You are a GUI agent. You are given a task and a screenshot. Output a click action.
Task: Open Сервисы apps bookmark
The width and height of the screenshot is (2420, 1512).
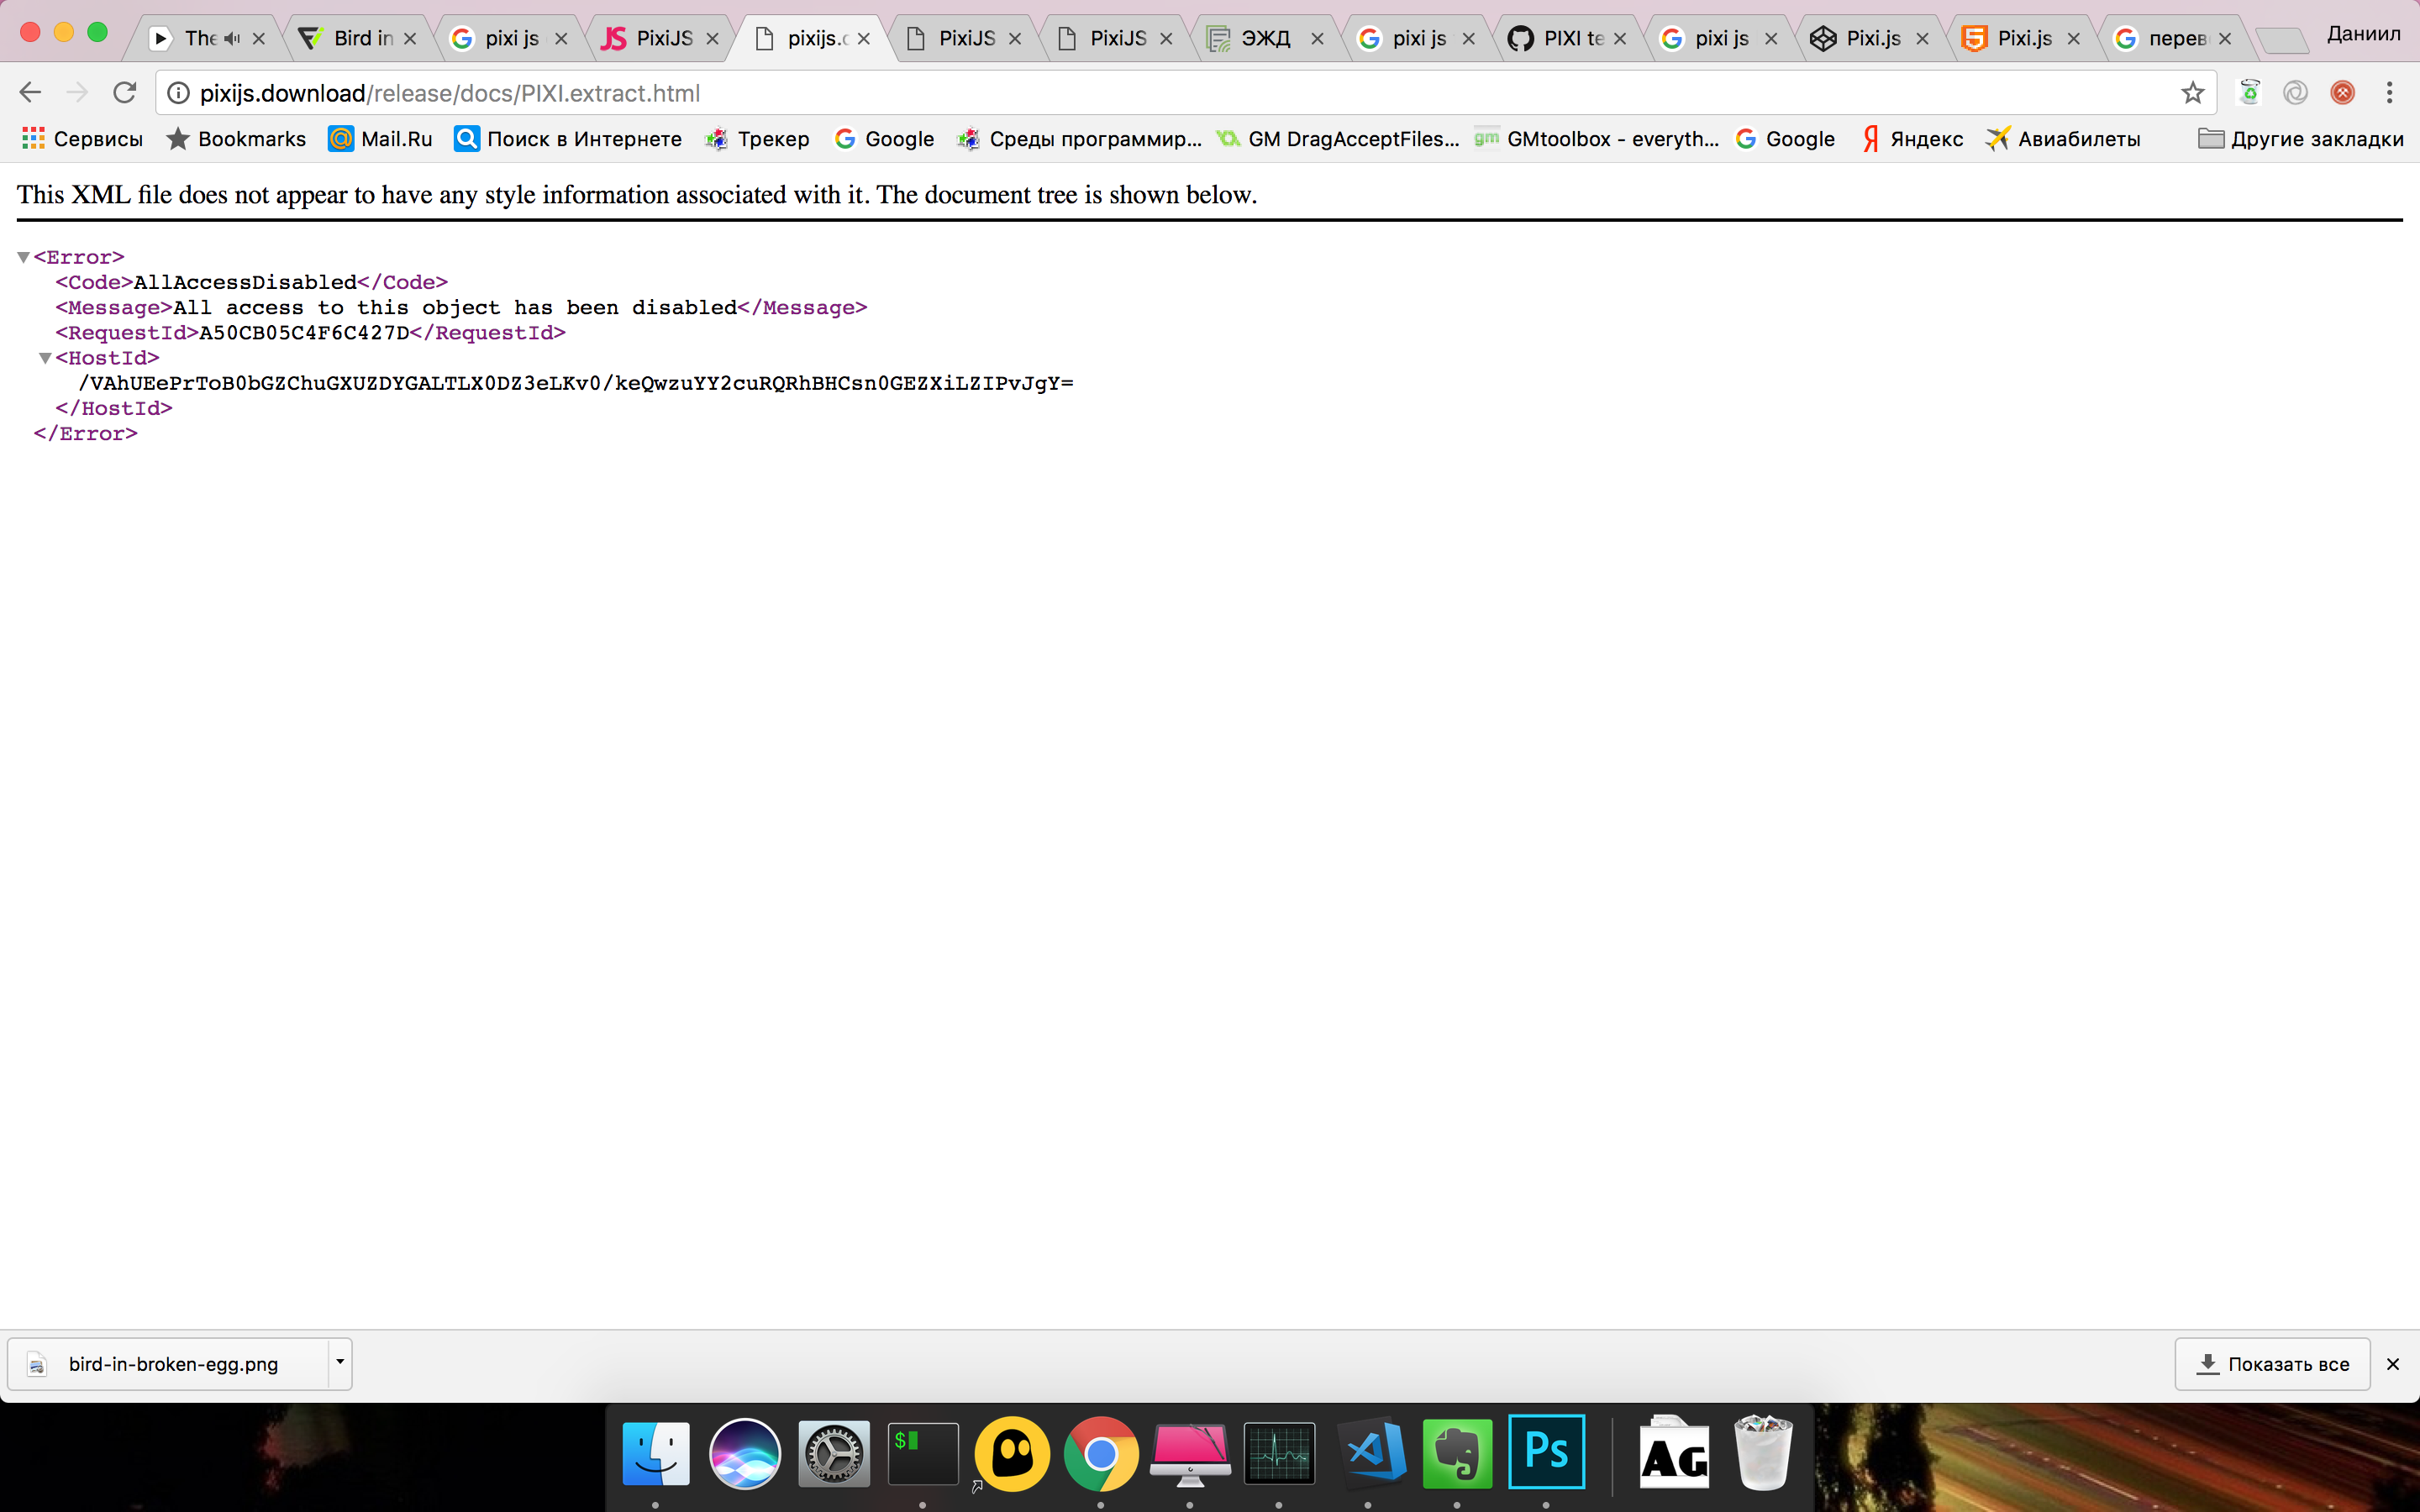(x=82, y=139)
